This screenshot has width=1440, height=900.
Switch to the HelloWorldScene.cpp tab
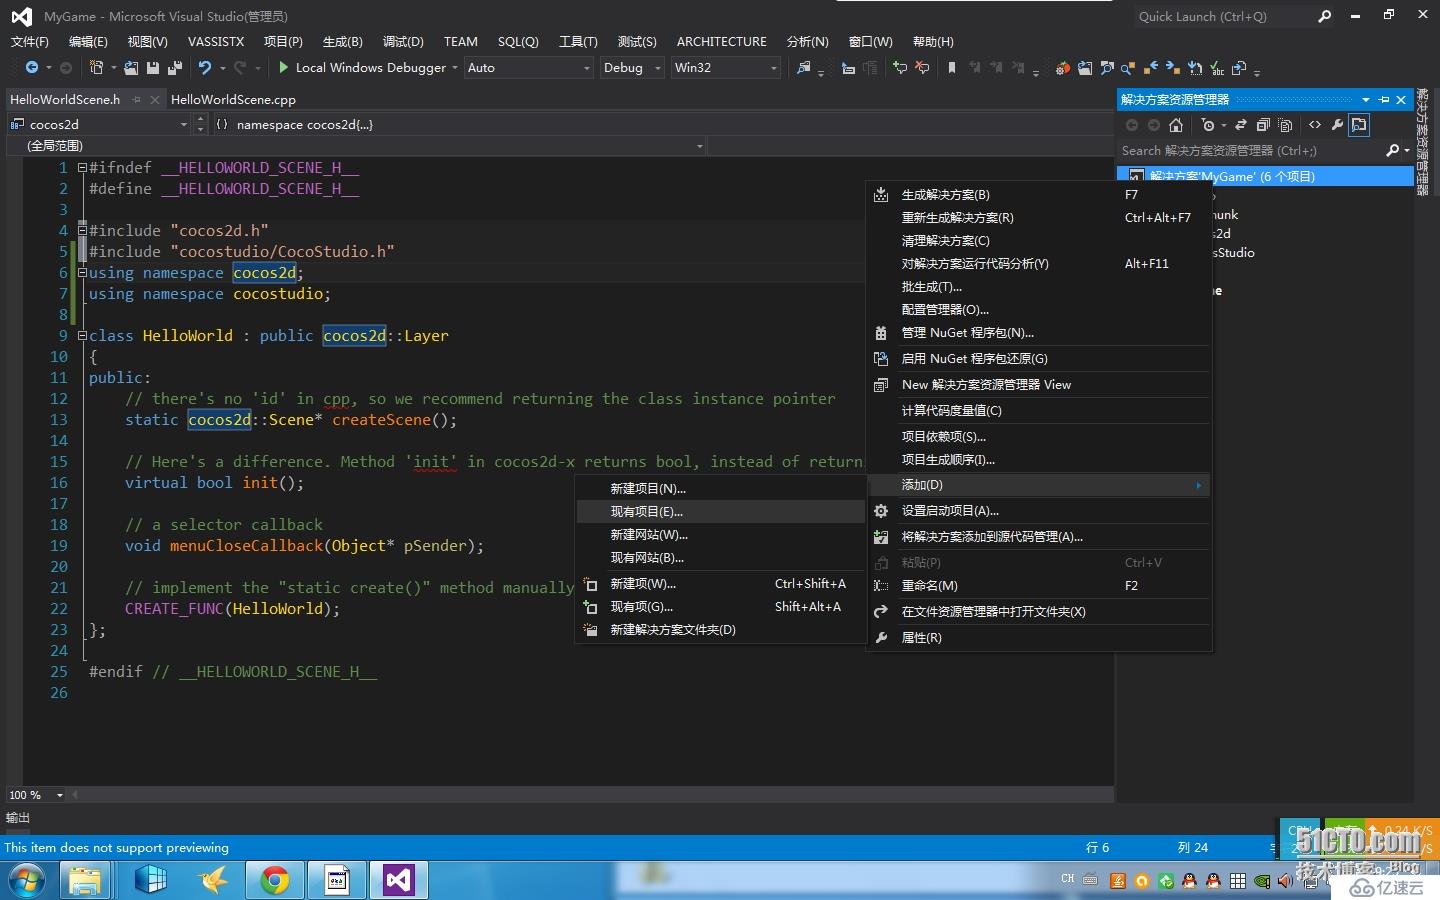pos(233,99)
